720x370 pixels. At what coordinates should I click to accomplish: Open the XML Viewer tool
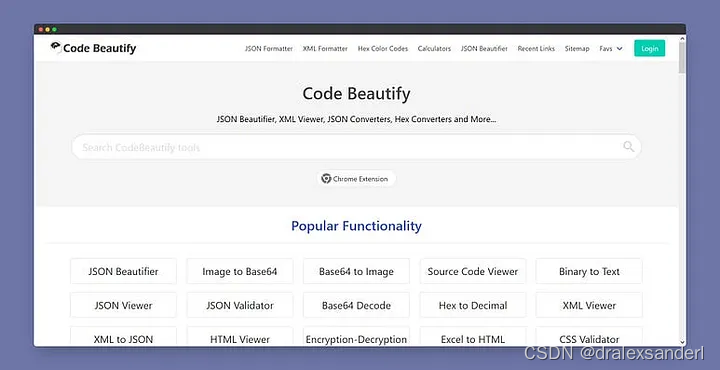pyautogui.click(x=589, y=305)
